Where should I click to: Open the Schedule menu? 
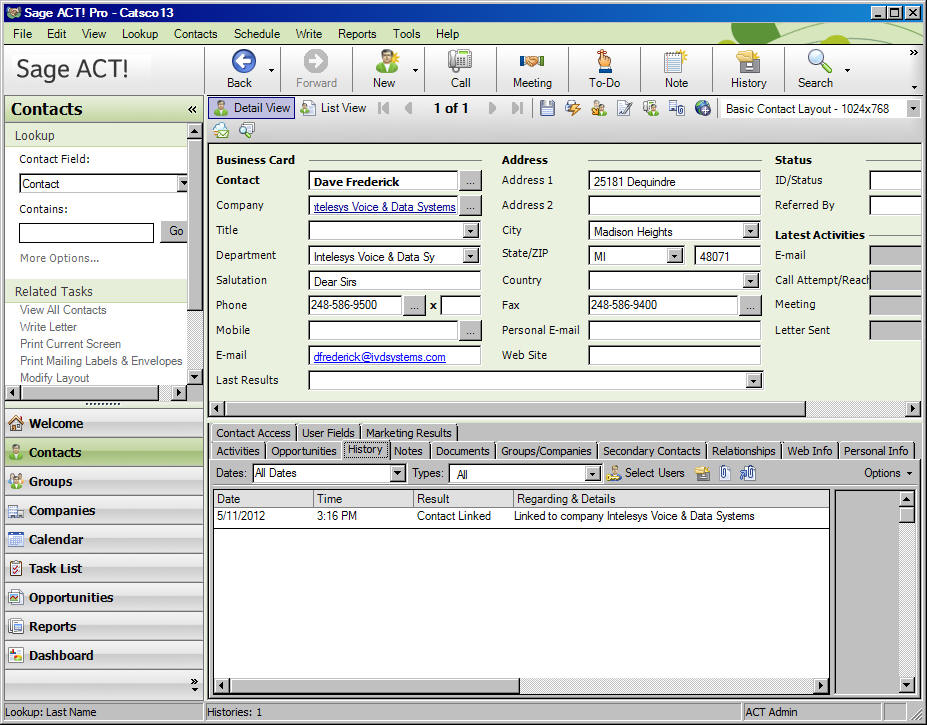point(257,33)
